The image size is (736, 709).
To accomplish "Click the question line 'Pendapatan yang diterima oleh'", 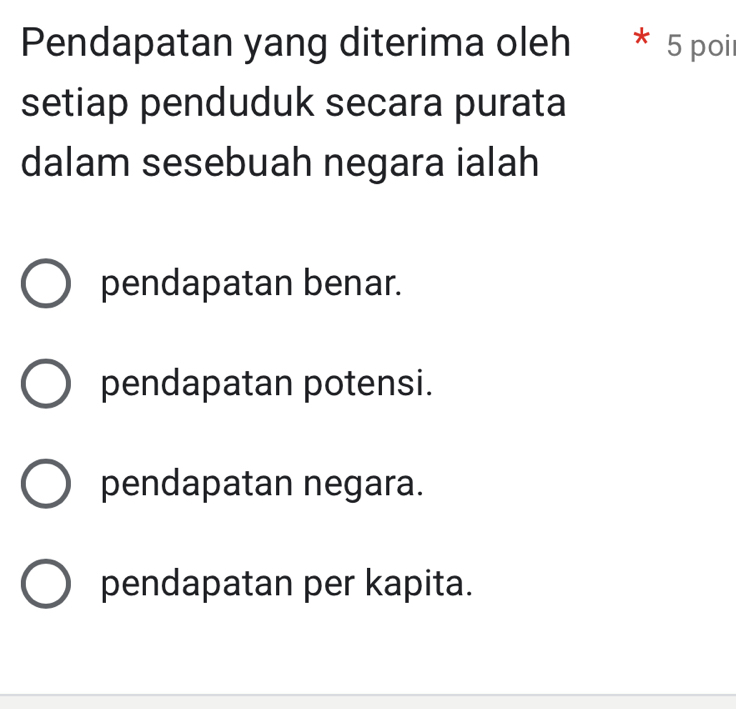I will tap(297, 45).
